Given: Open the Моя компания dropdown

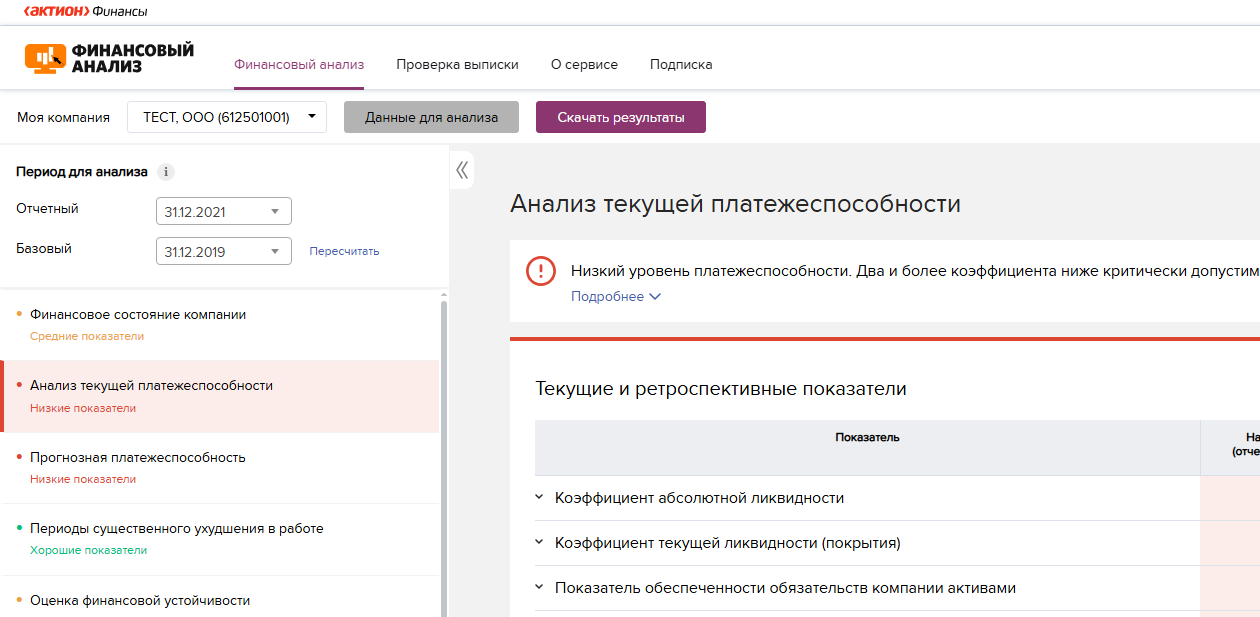Looking at the screenshot, I should pos(227,117).
